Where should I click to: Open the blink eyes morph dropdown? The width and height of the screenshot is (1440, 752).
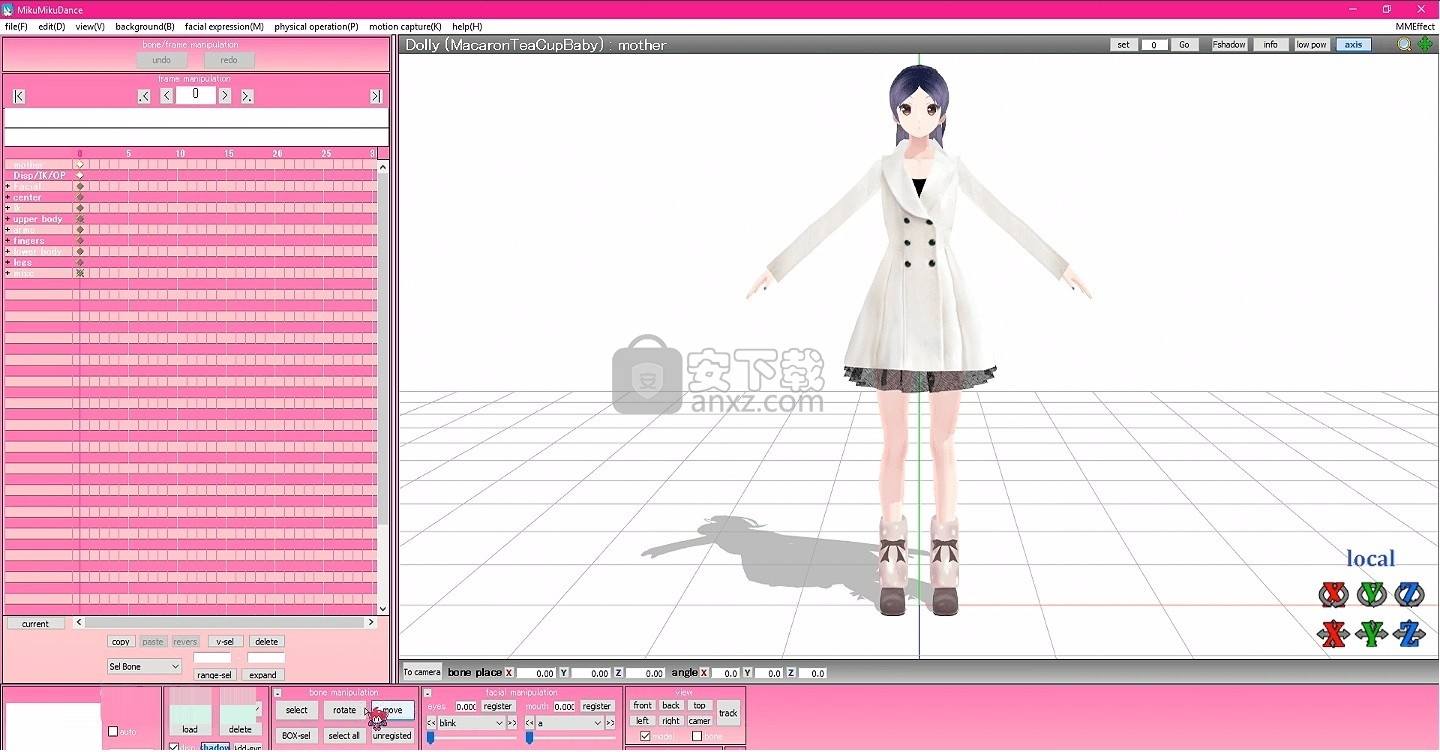pos(471,723)
